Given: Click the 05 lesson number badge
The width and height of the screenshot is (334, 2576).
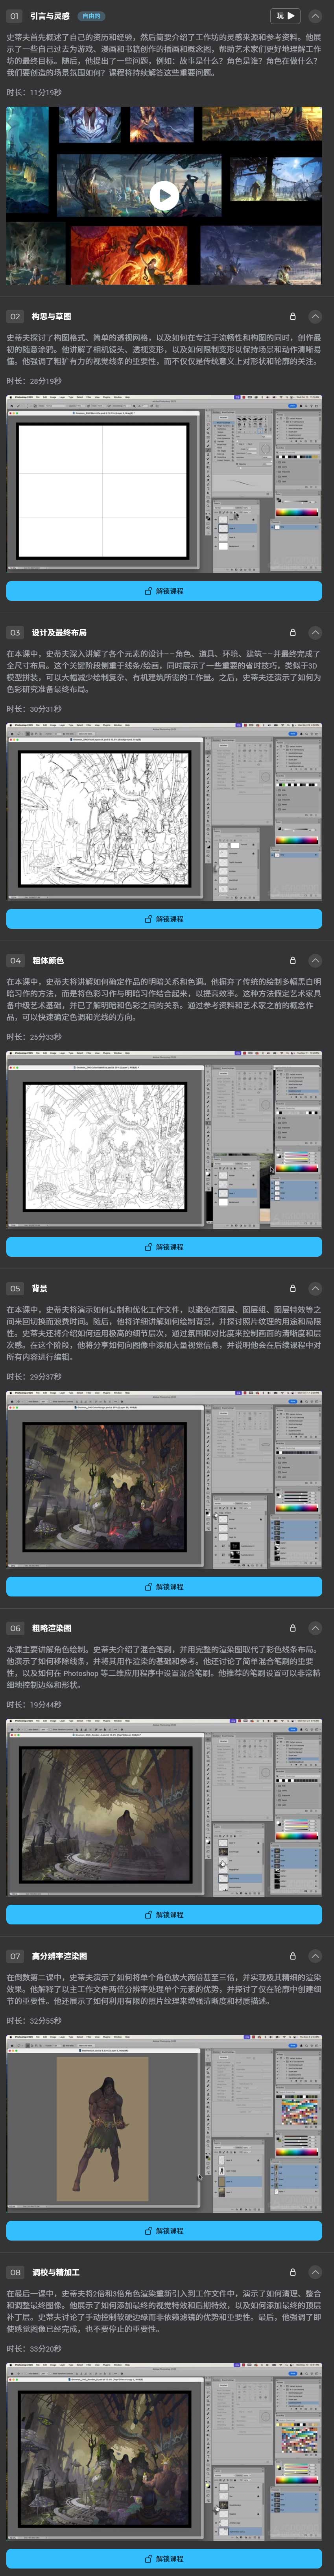Looking at the screenshot, I should [x=14, y=1288].
